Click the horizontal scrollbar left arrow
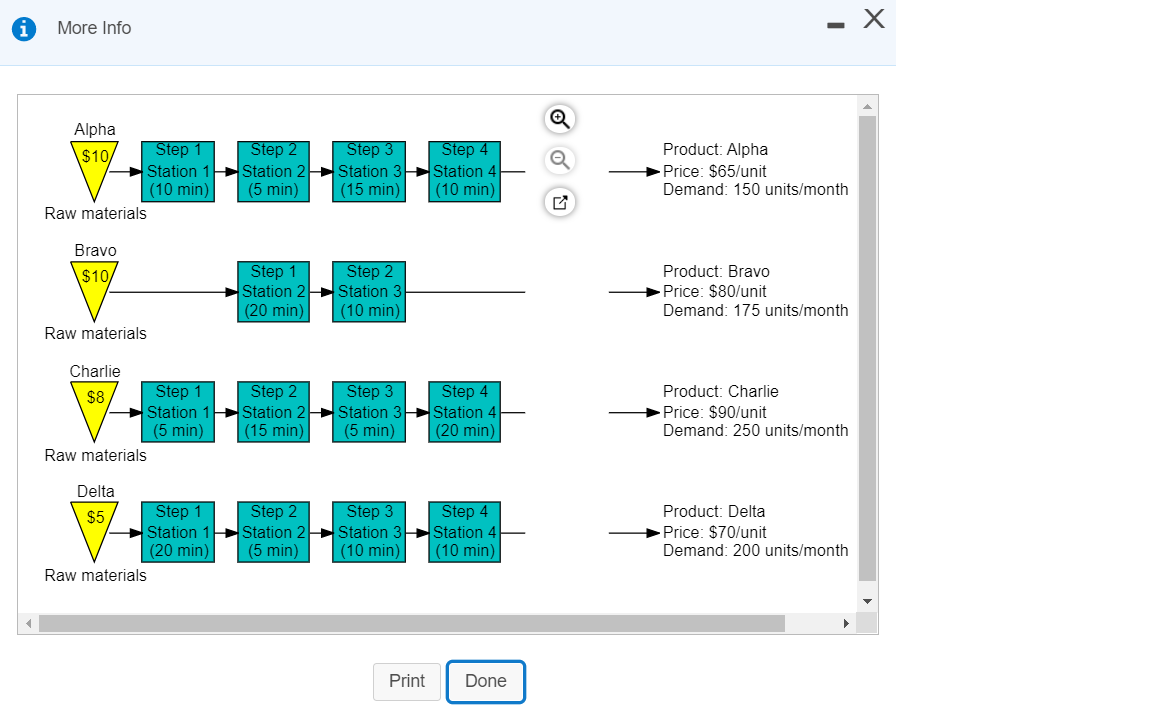 28,623
